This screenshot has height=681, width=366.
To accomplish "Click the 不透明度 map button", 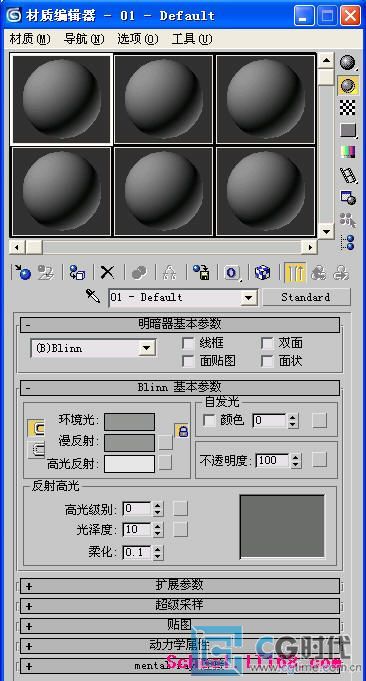I will coord(320,460).
